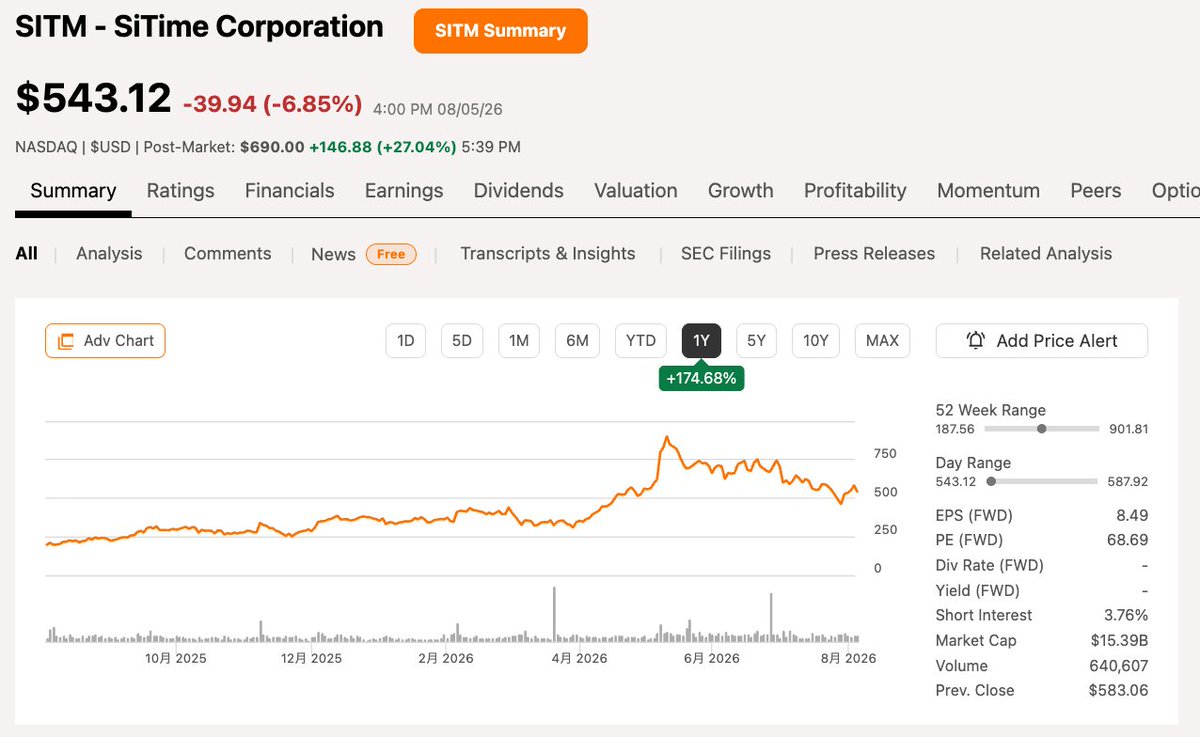Show the MAX chart range
Image resolution: width=1200 pixels, height=737 pixels.
882,341
